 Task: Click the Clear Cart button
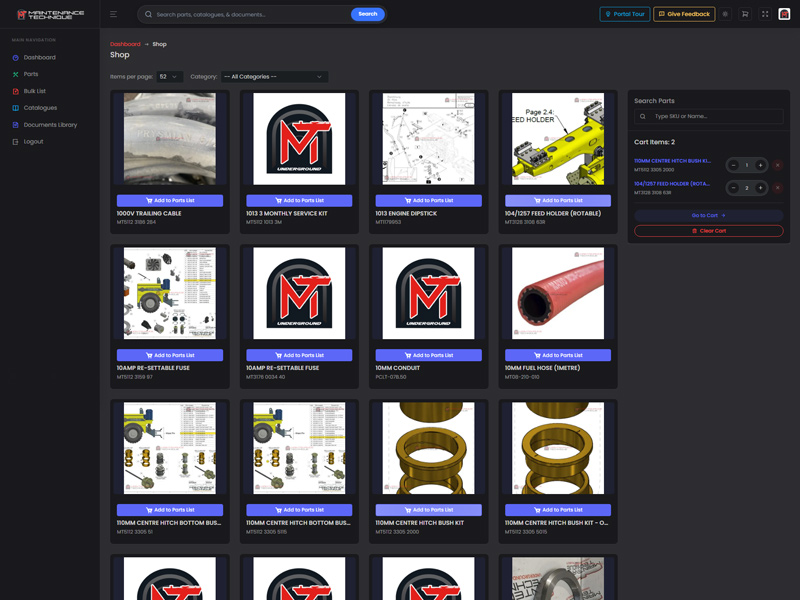(709, 231)
